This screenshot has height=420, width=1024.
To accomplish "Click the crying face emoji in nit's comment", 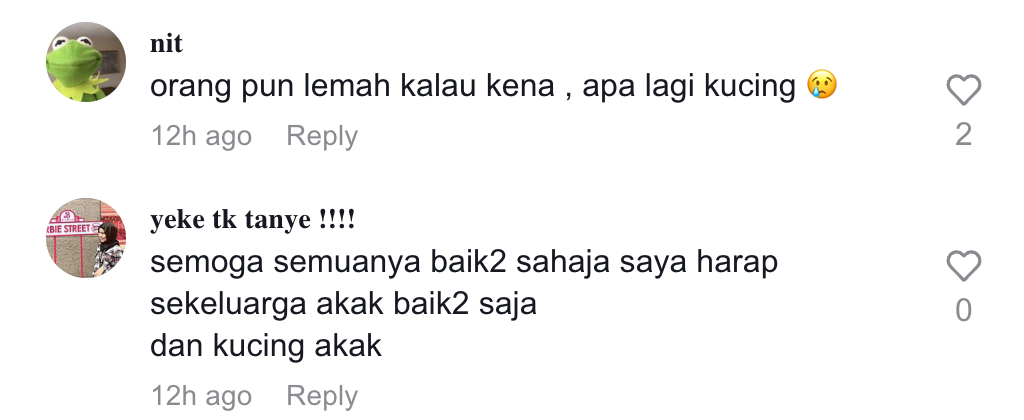I will tap(822, 86).
